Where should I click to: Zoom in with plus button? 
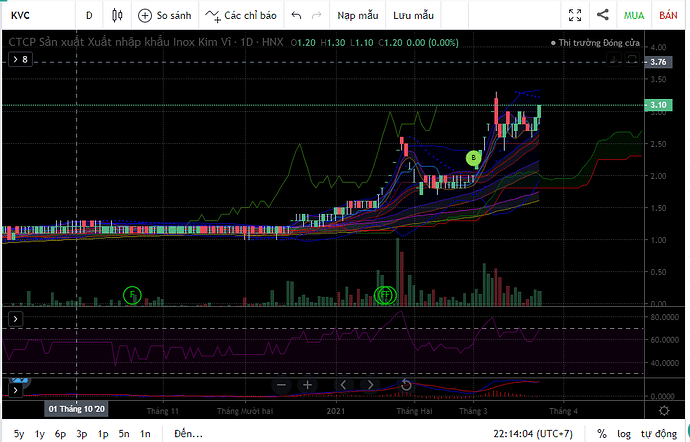307,385
